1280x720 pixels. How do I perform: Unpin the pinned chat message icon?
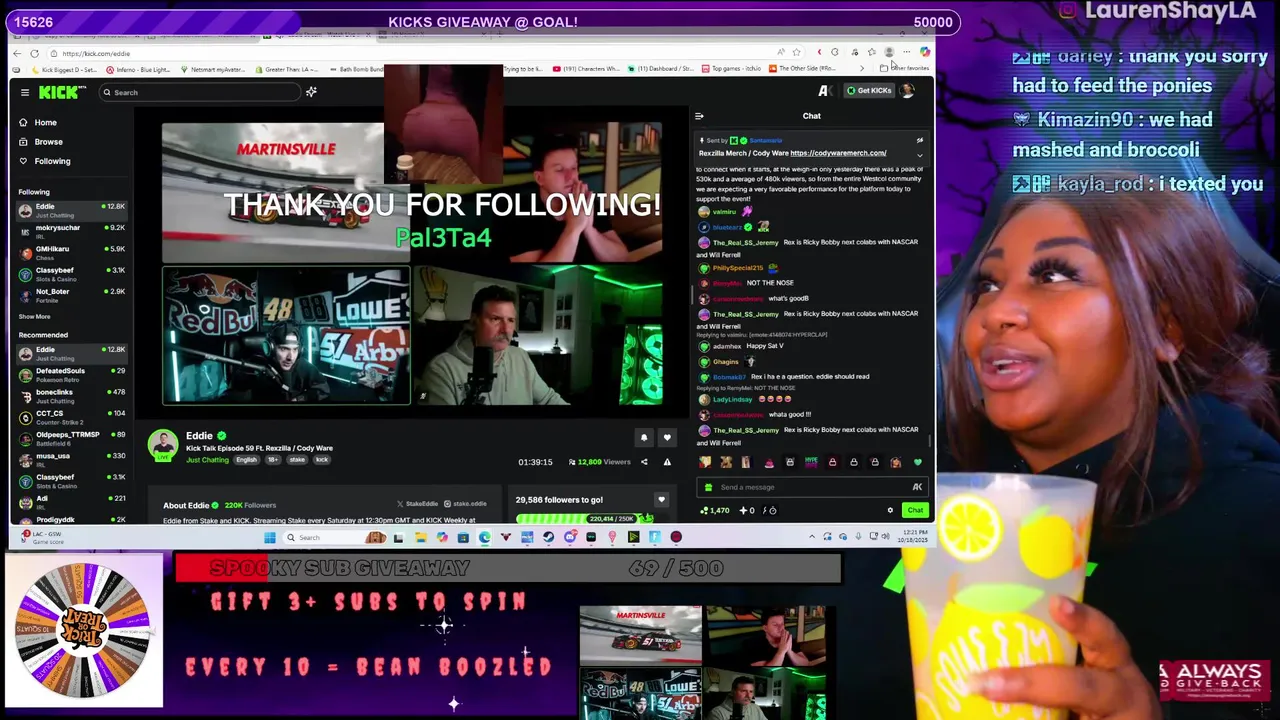[x=919, y=140]
